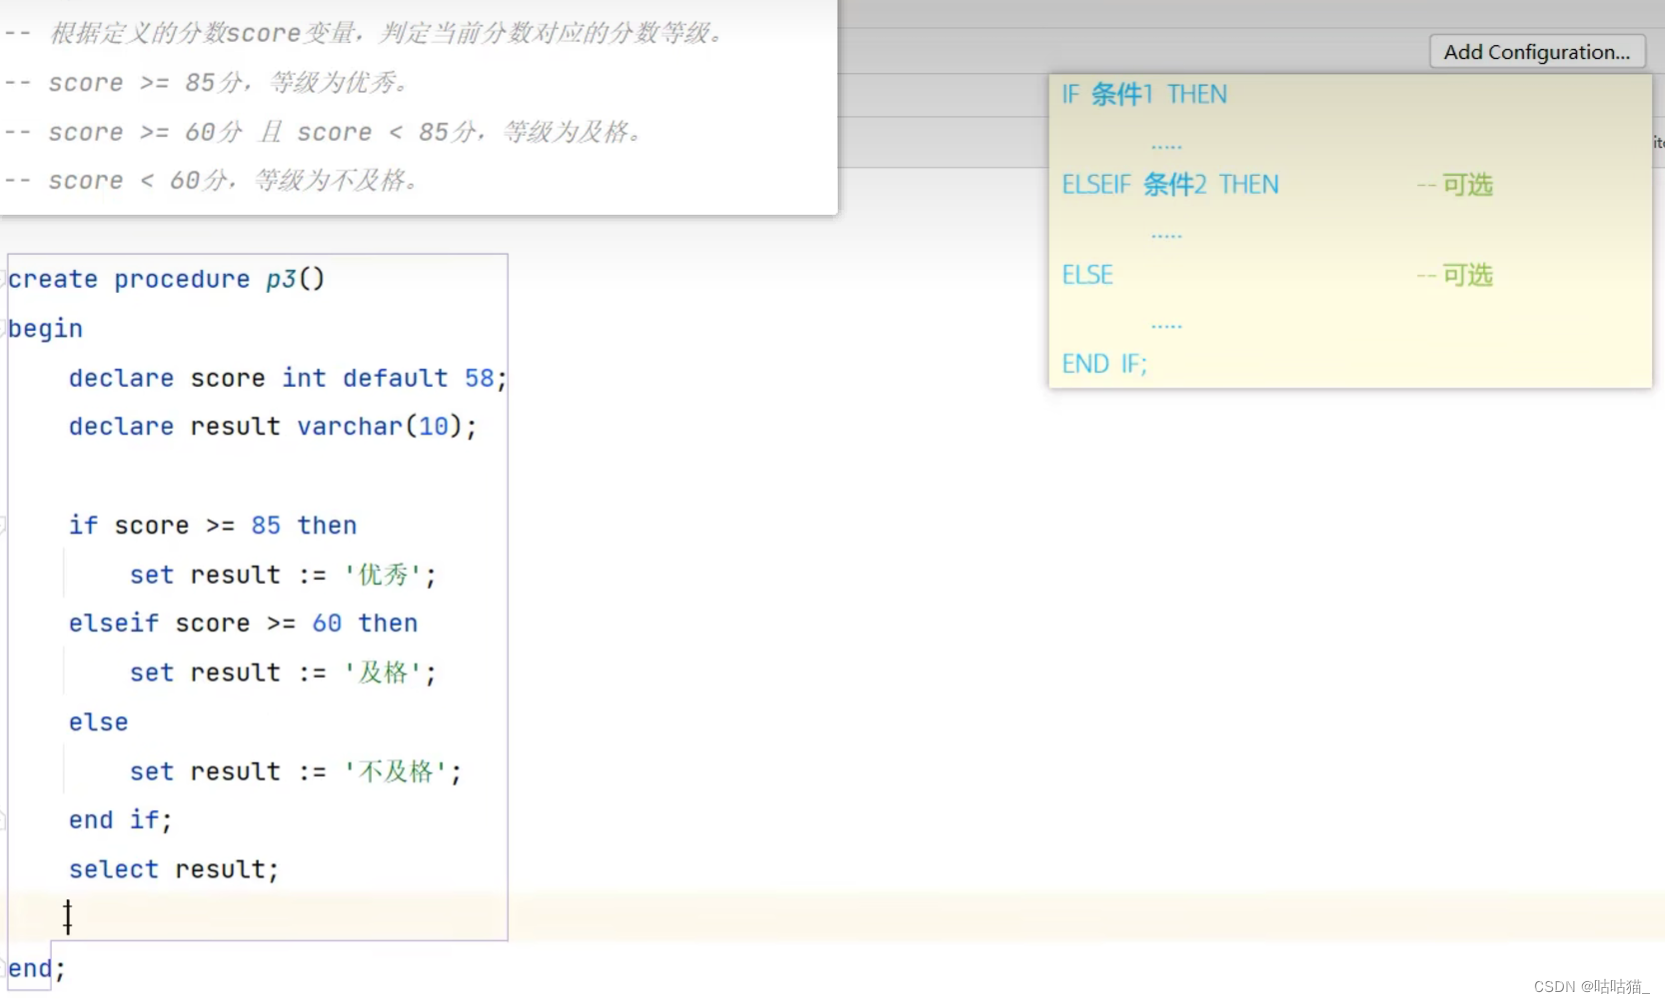Click the '-- 可选' note beside ELSEIF
The width and height of the screenshot is (1665, 1004).
(1454, 185)
